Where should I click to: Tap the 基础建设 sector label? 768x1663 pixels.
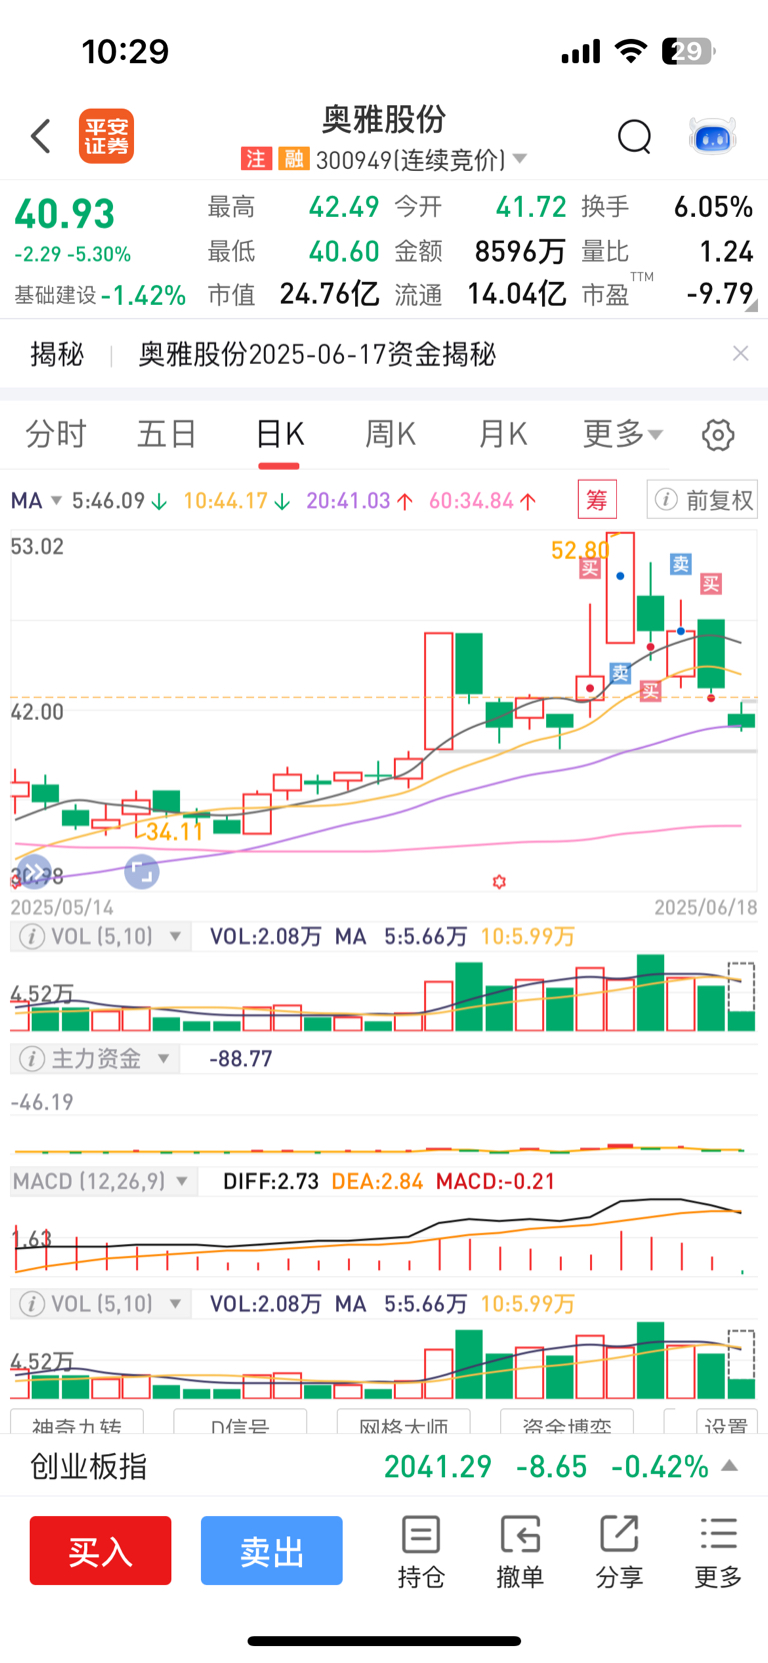point(55,295)
